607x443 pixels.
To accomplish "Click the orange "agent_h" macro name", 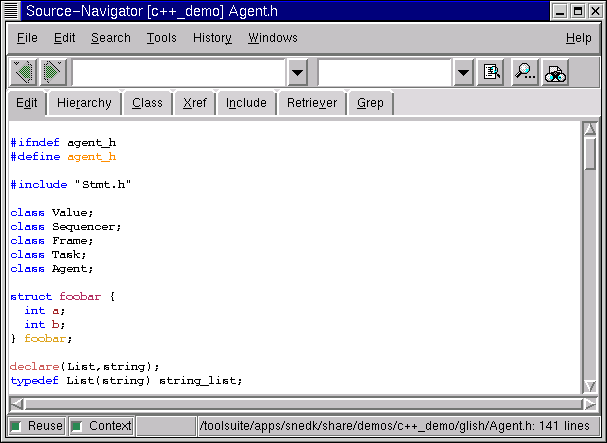I will 92,157.
